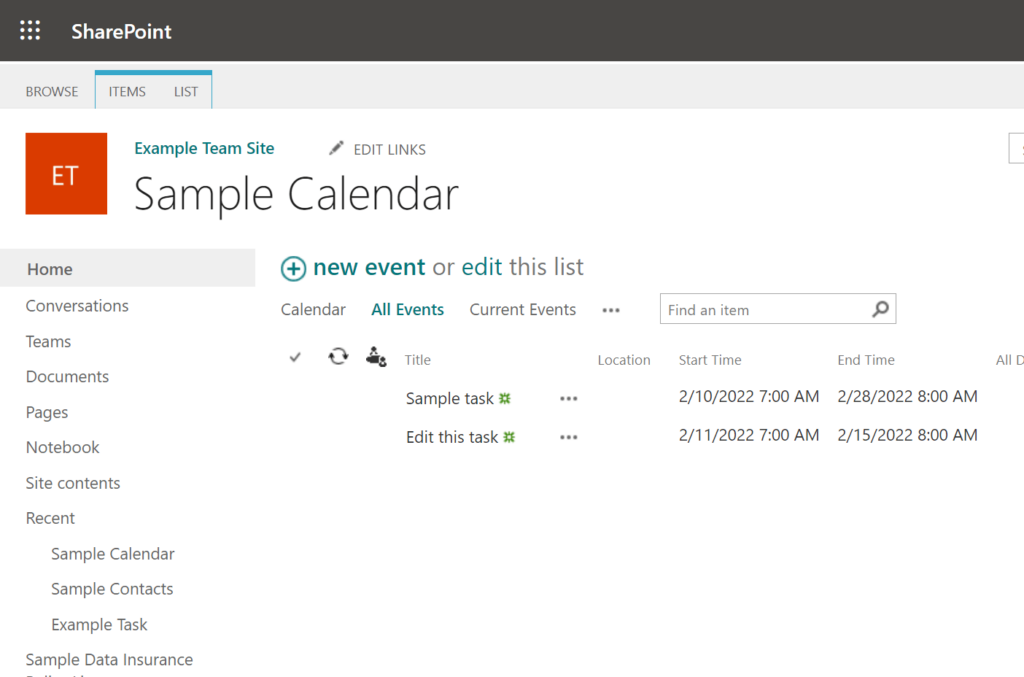The width and height of the screenshot is (1024, 677).
Task: Click the ET site logo tile
Action: click(x=66, y=174)
